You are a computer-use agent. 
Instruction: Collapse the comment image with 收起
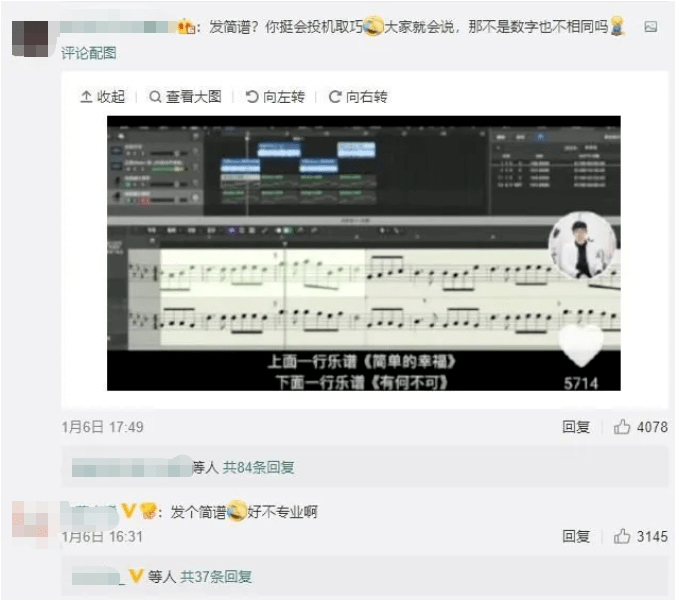tap(102, 96)
